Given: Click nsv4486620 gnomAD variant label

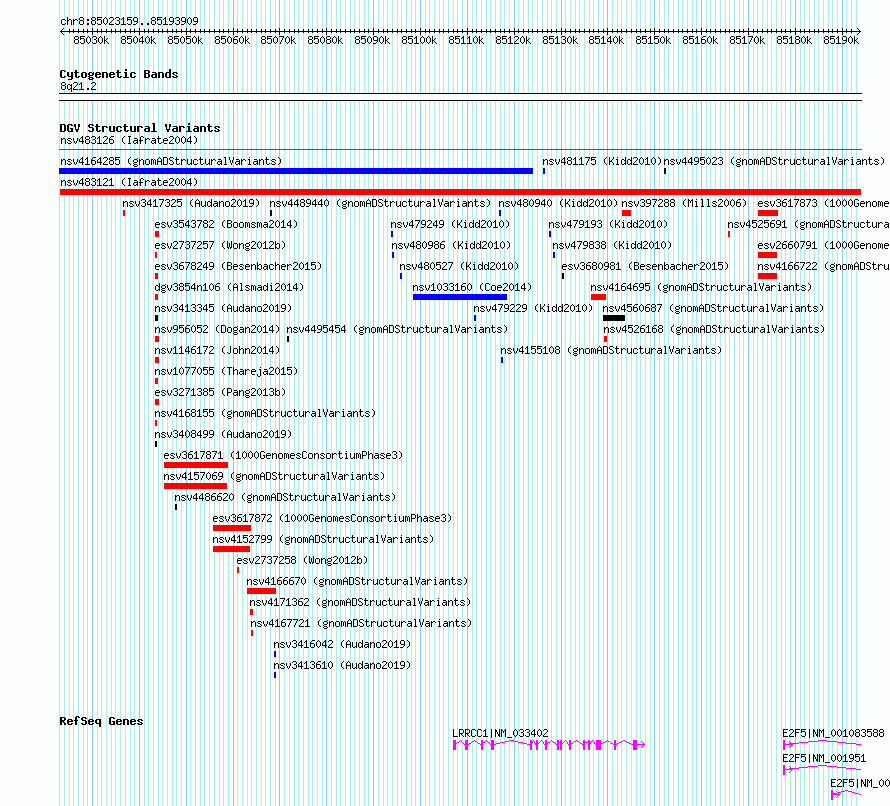Looking at the screenshot, I should click(x=285, y=497).
